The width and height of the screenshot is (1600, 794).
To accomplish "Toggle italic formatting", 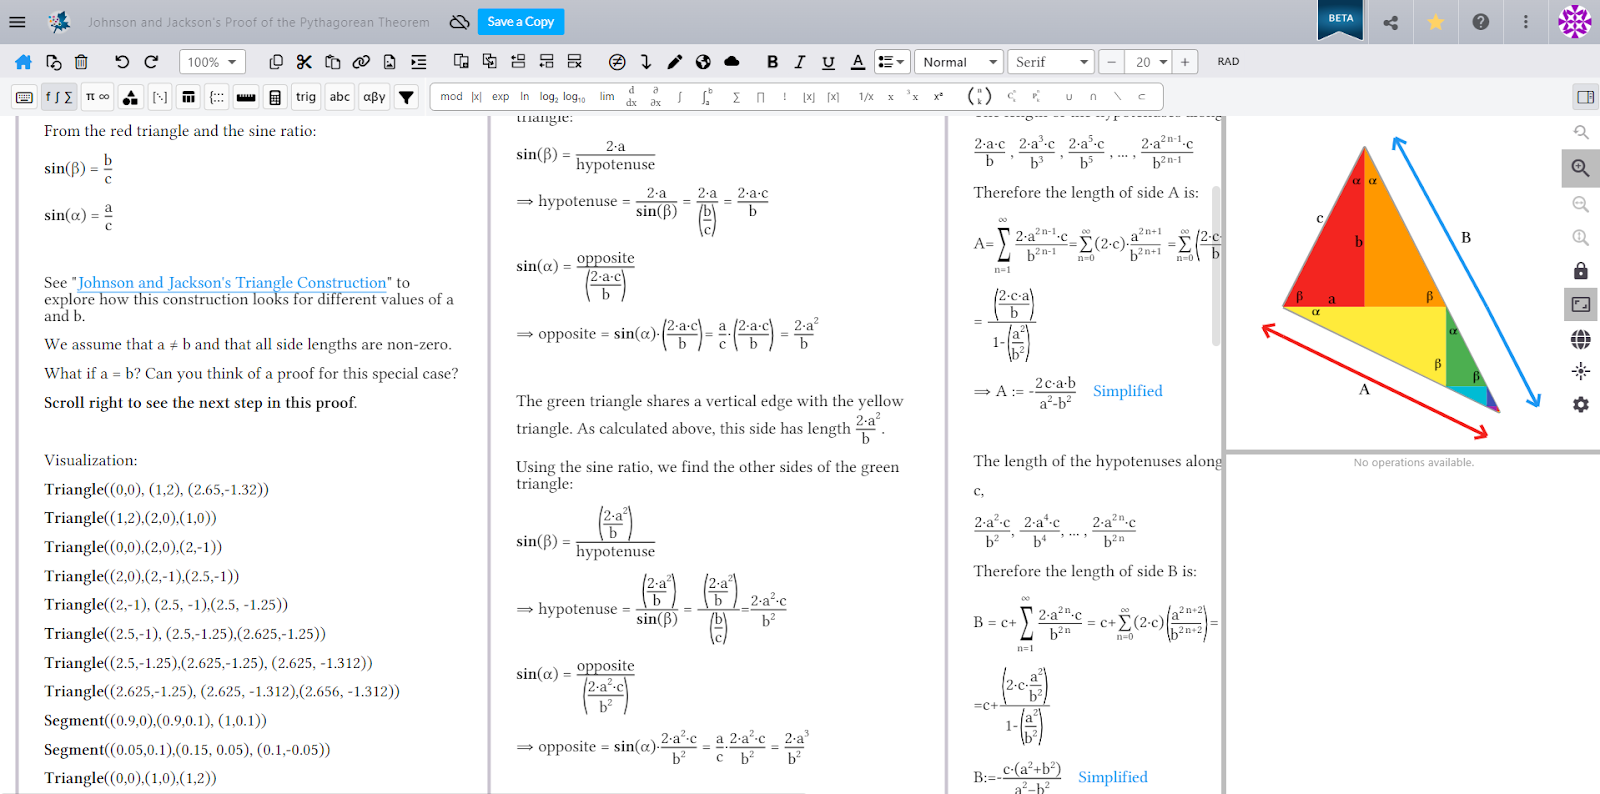I will [x=800, y=62].
